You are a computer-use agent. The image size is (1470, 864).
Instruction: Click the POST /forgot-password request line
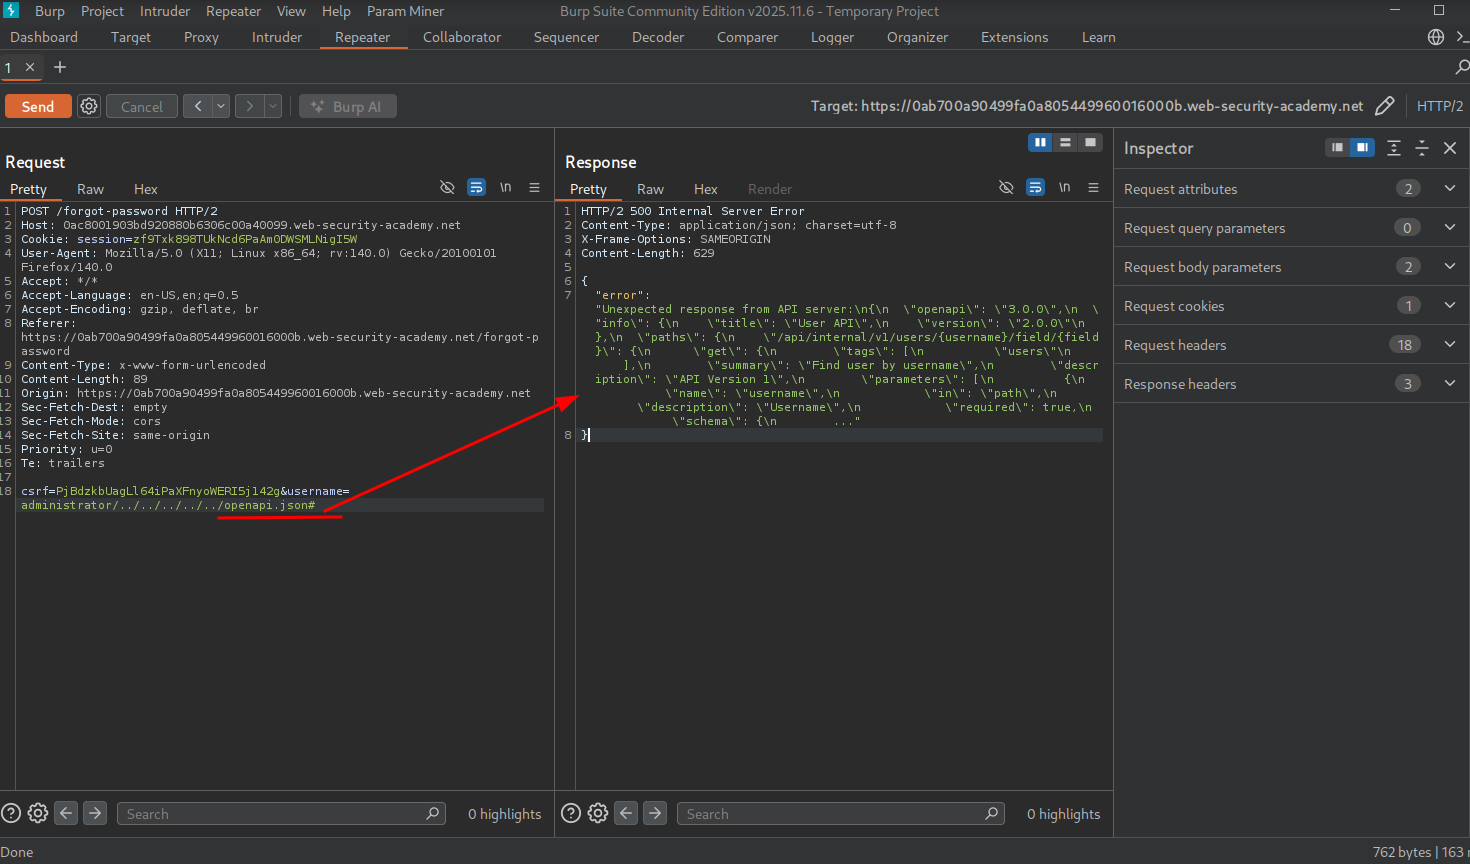[119, 211]
